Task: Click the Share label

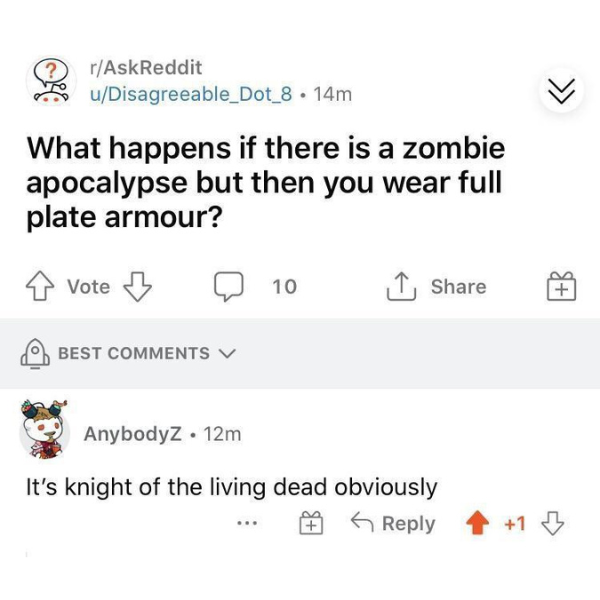Action: pyautogui.click(x=459, y=287)
